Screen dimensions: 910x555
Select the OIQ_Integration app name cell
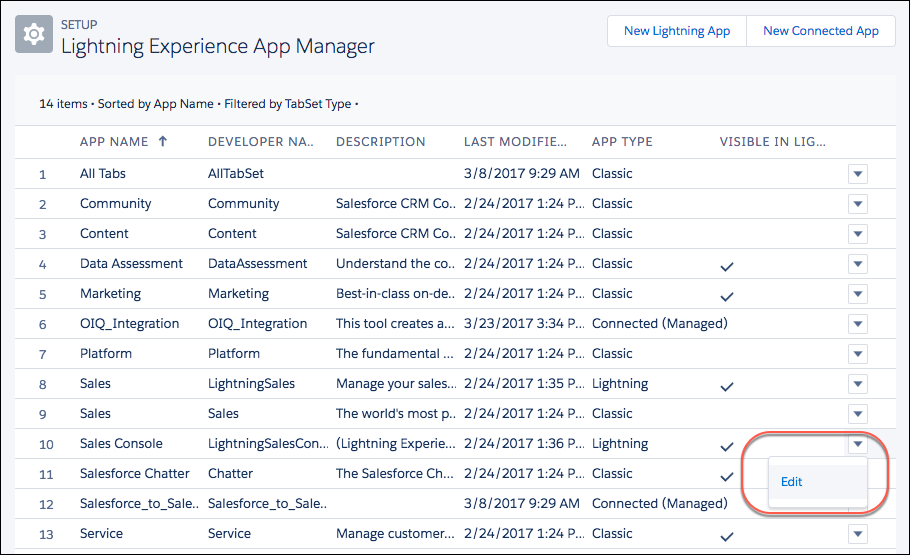[129, 324]
